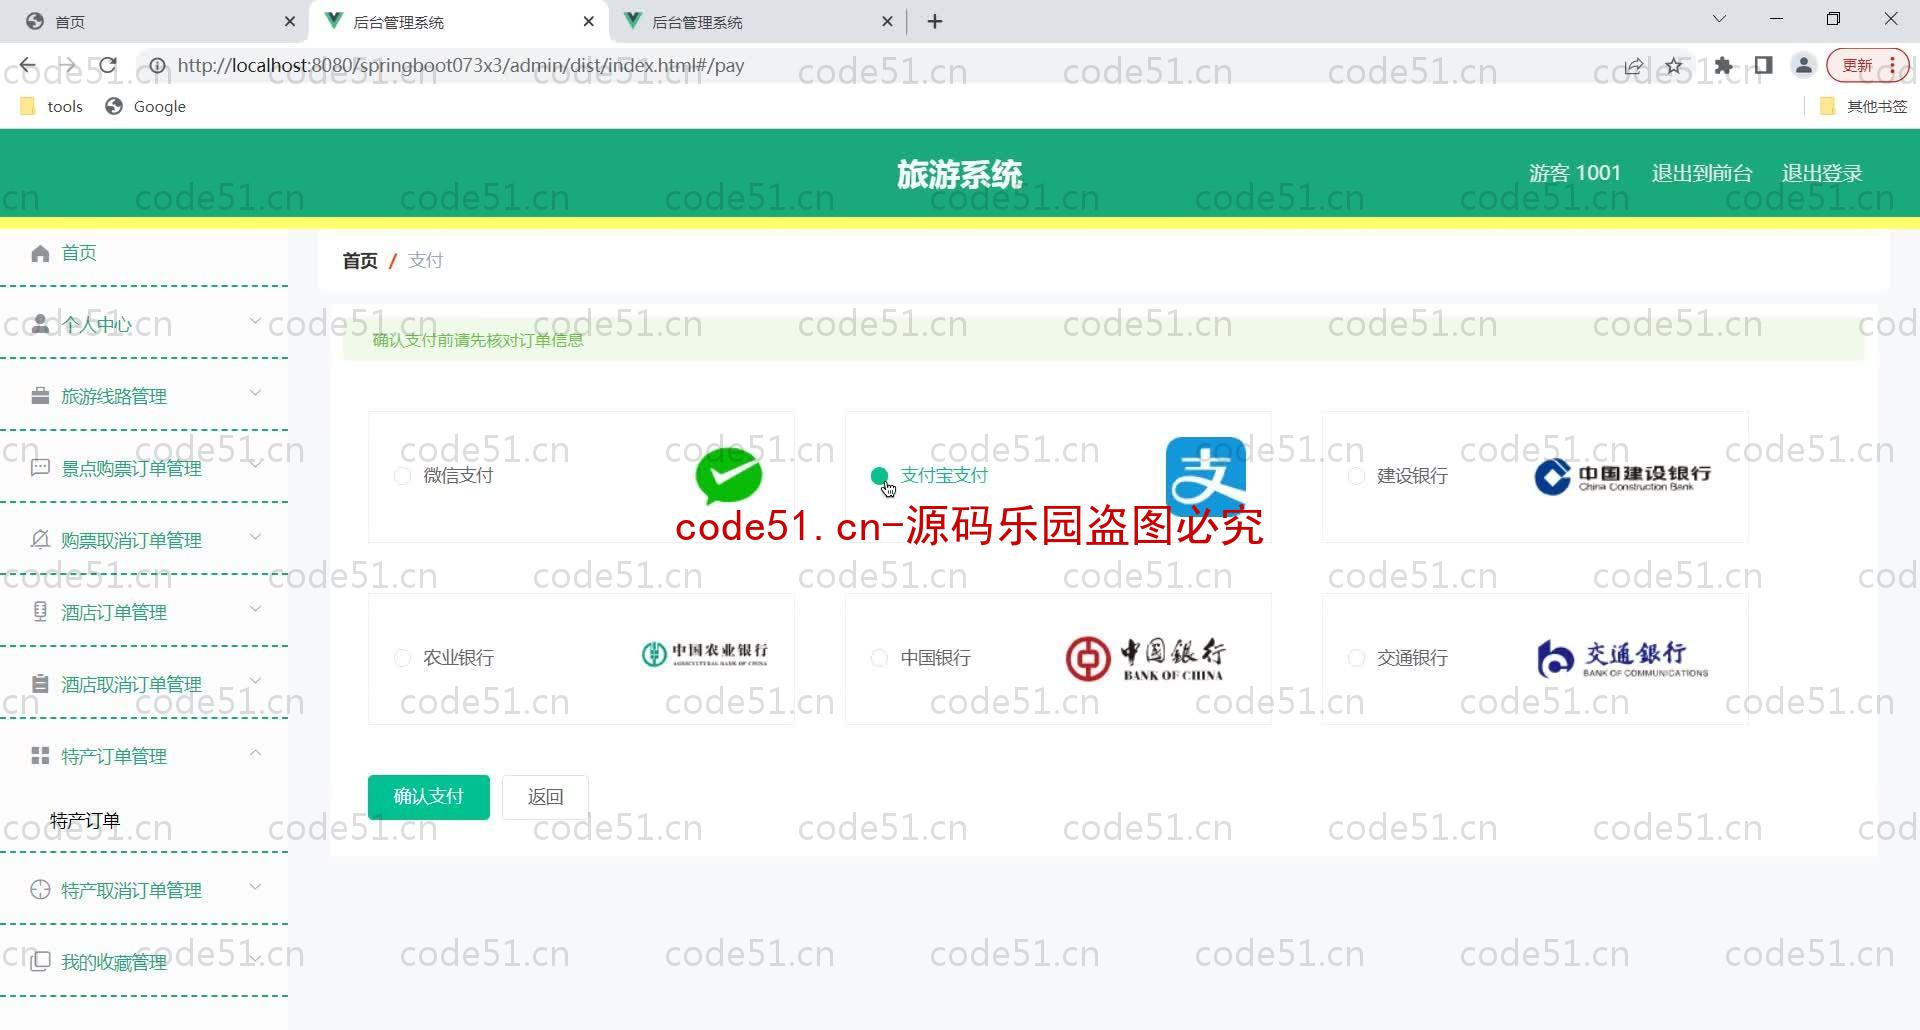The image size is (1920, 1030).
Task: Click the clipboard icon for 酒店取消订单管理
Action: (x=40, y=684)
